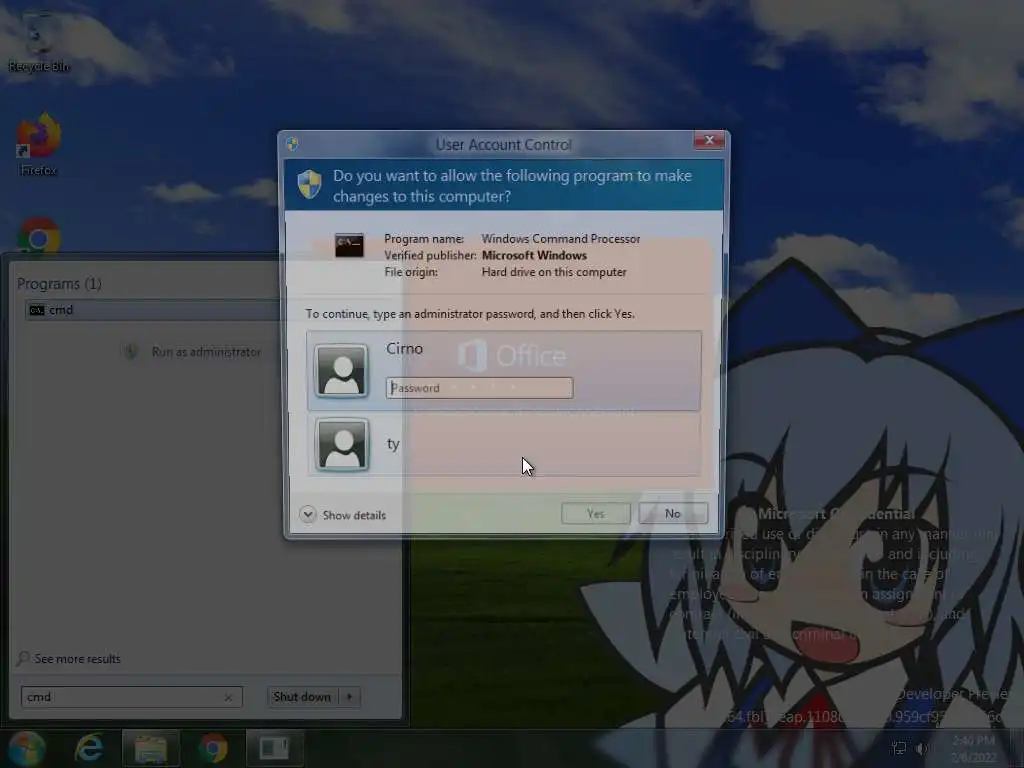
Task: Close the User Account Control dialog
Action: 709,140
